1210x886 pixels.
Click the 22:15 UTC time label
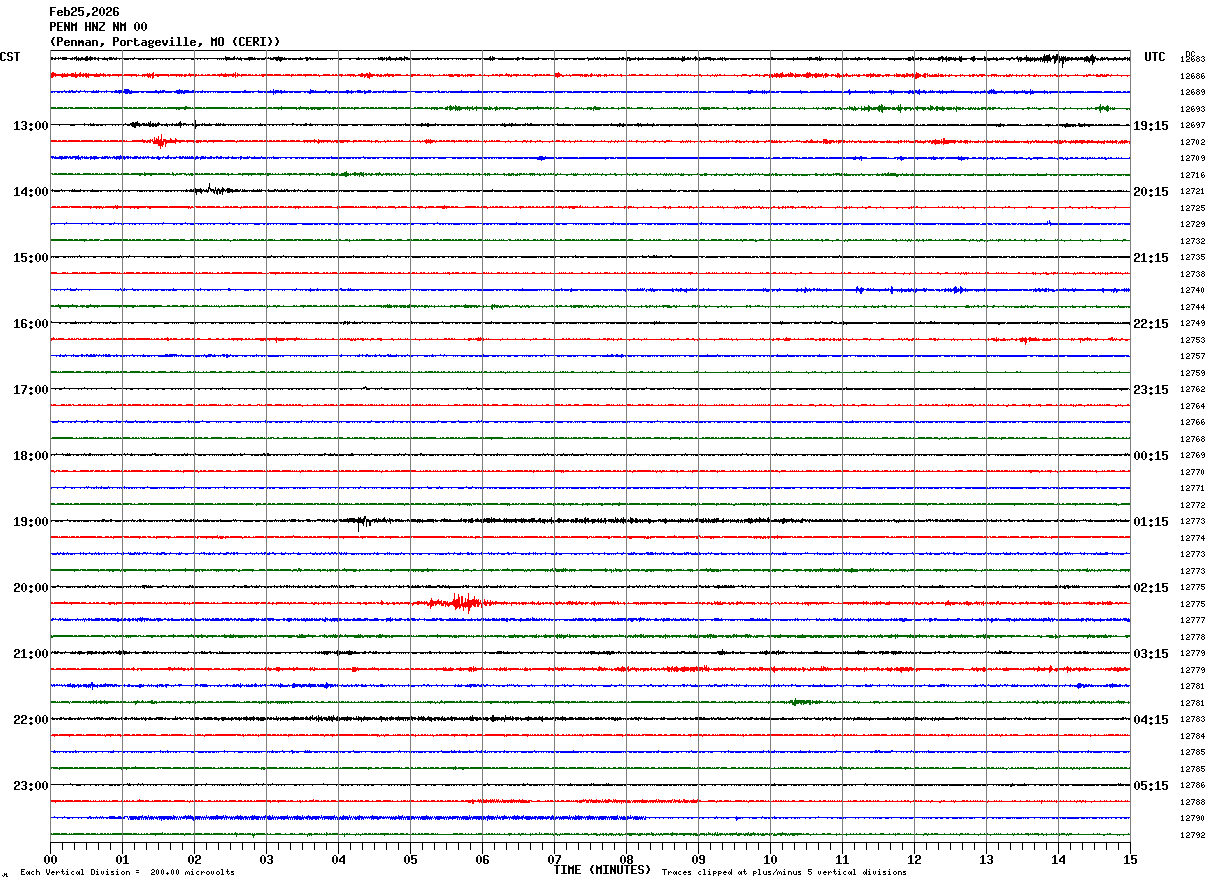(1151, 324)
